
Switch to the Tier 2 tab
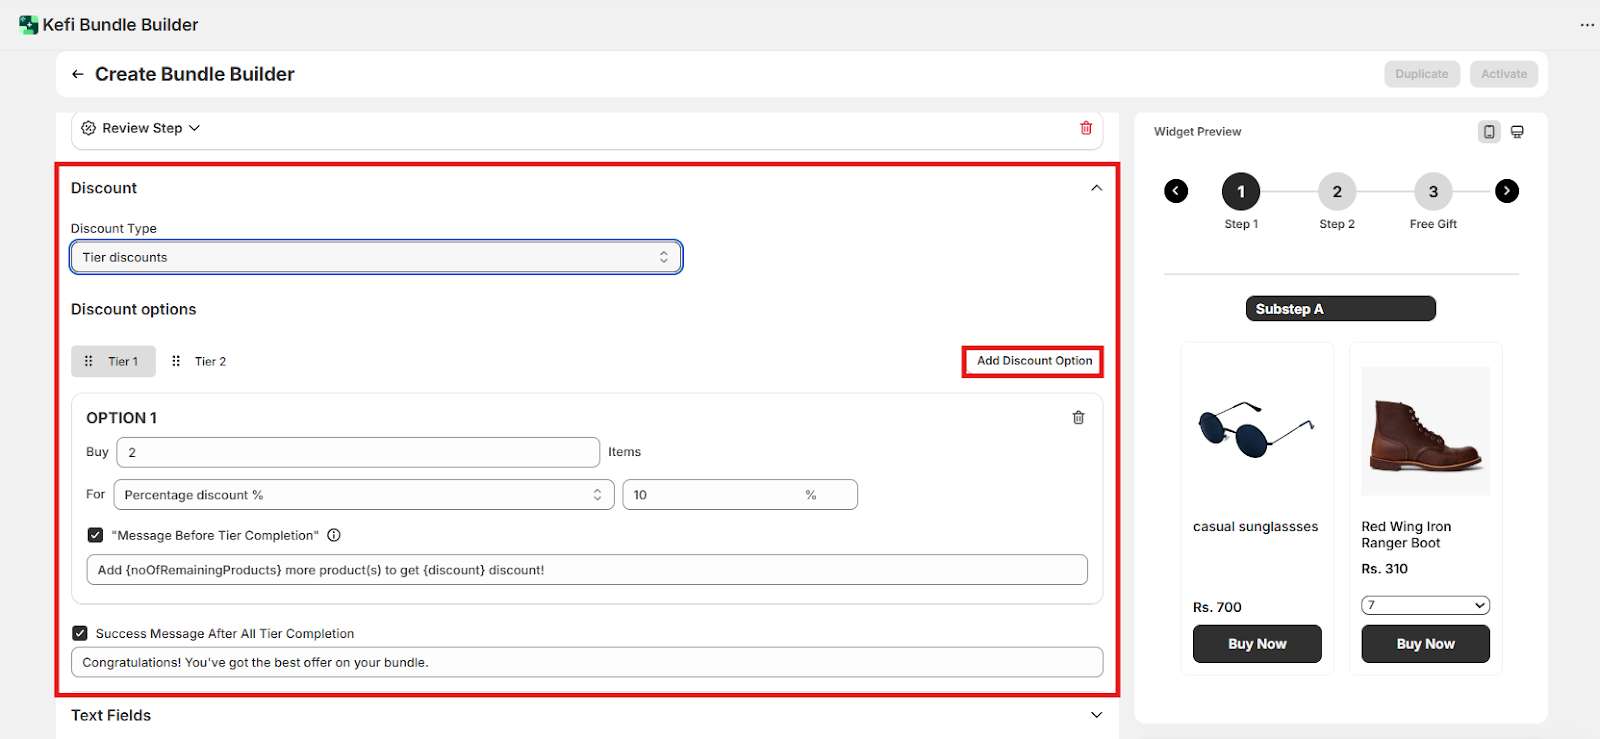point(209,361)
